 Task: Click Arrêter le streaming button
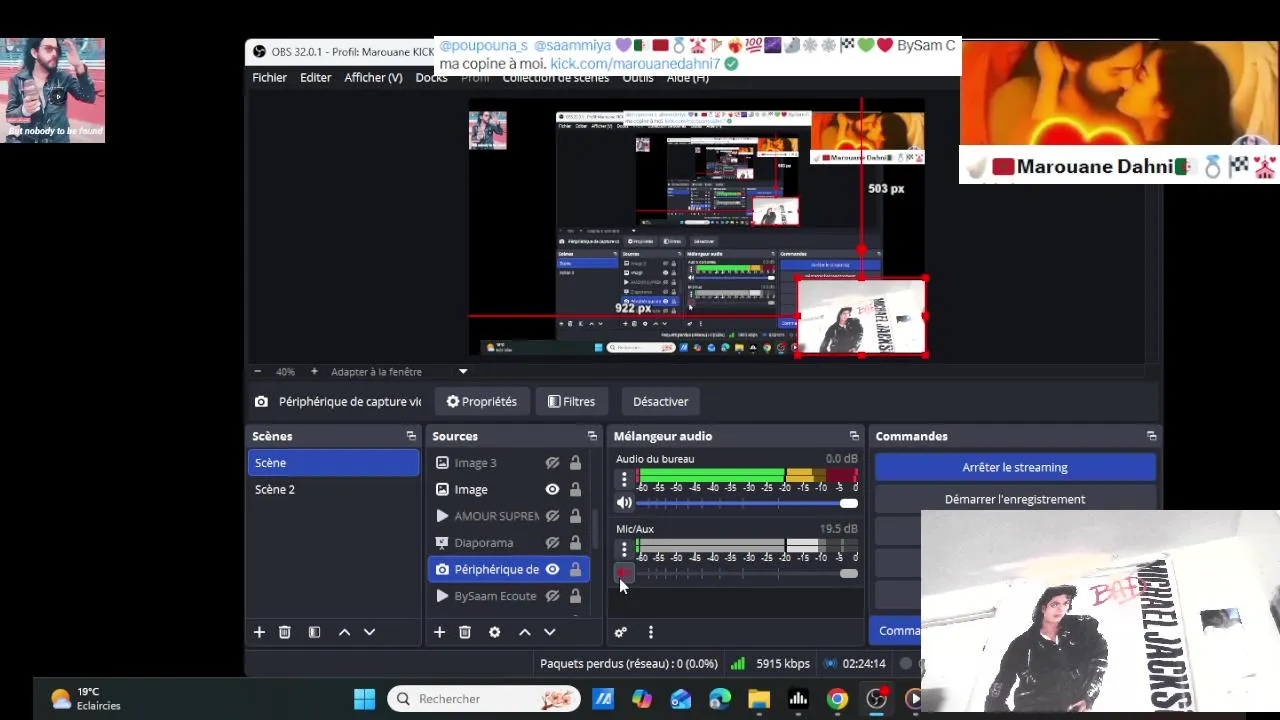pyautogui.click(x=1015, y=467)
